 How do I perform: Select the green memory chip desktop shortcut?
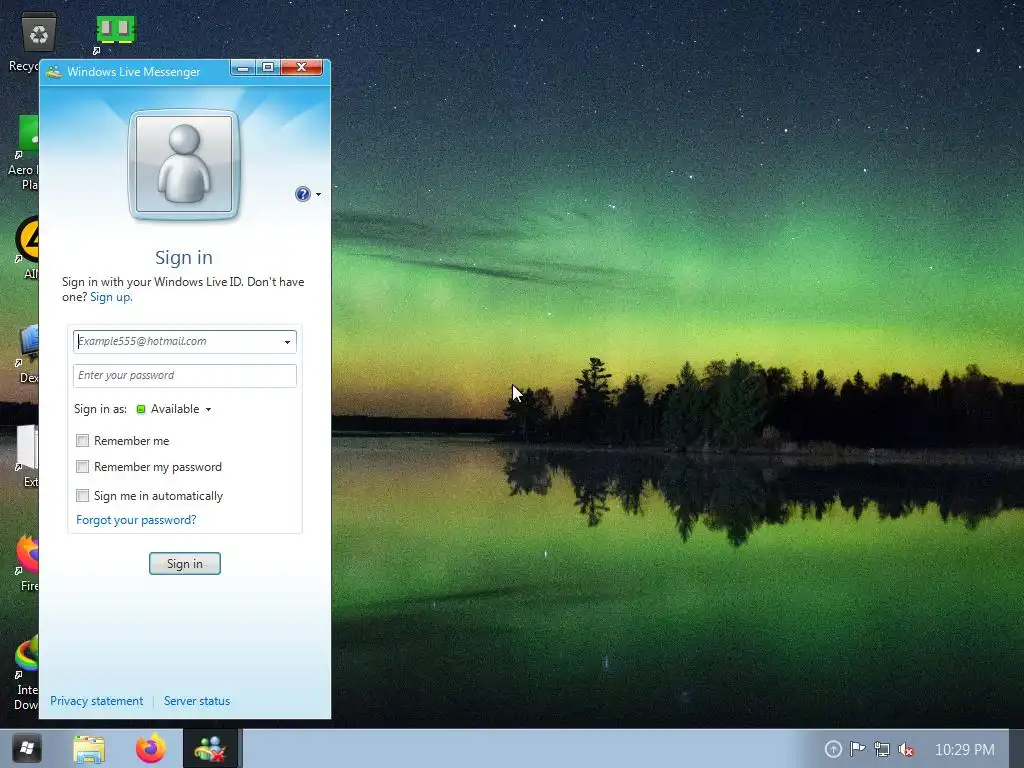tap(115, 33)
